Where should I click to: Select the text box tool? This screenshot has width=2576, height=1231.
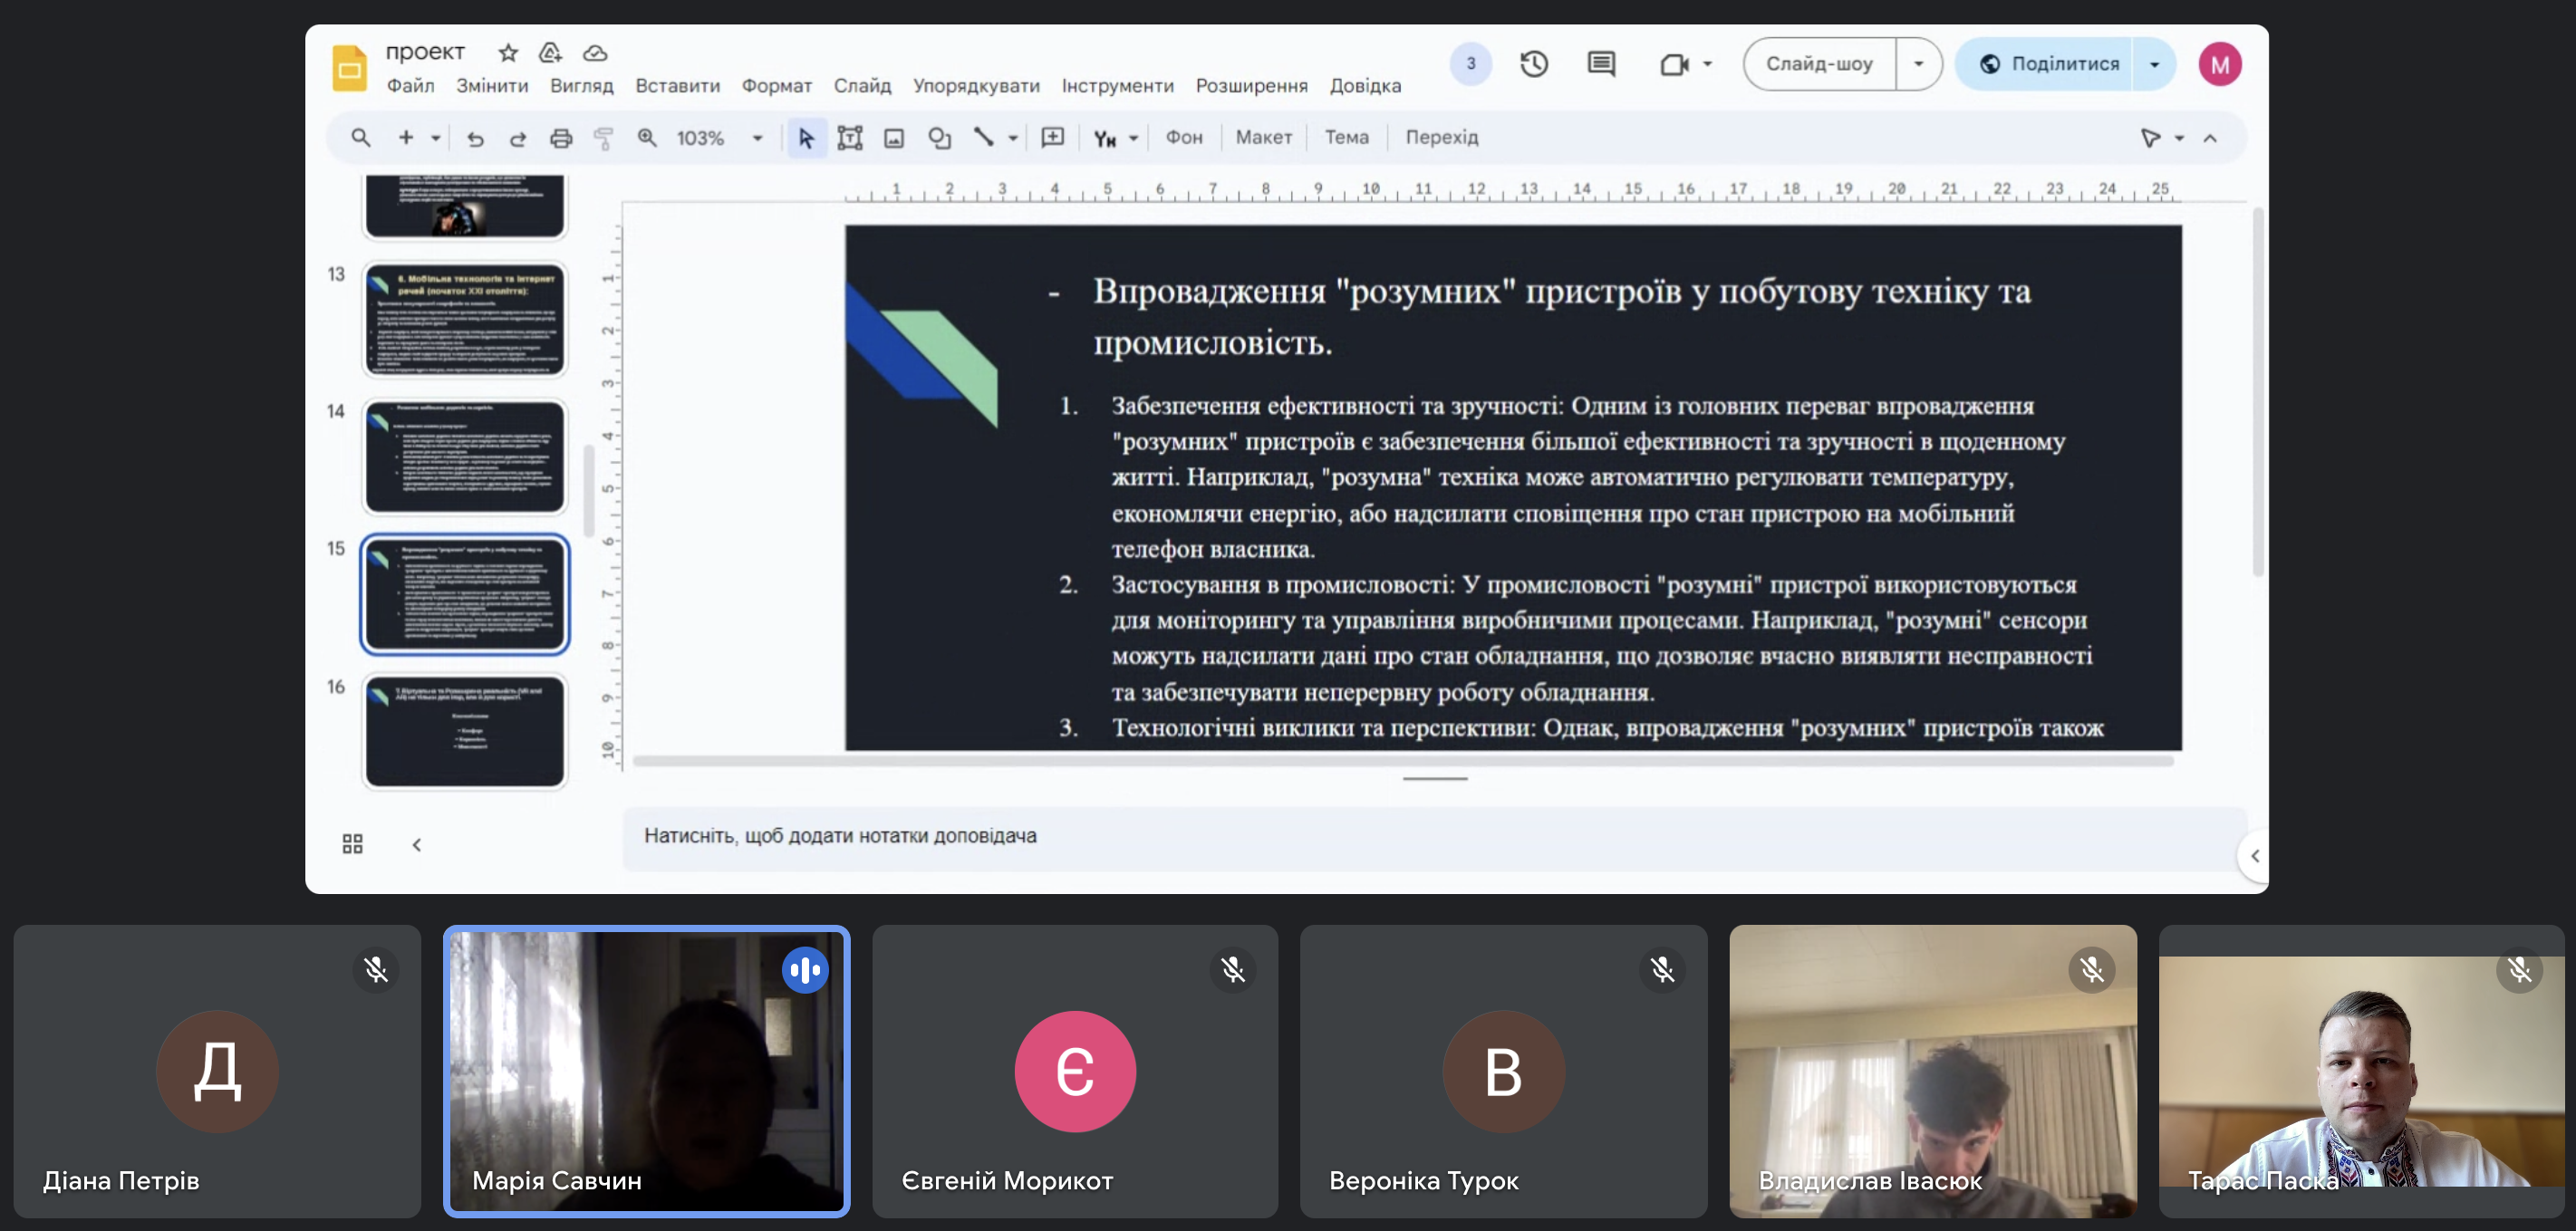point(849,138)
